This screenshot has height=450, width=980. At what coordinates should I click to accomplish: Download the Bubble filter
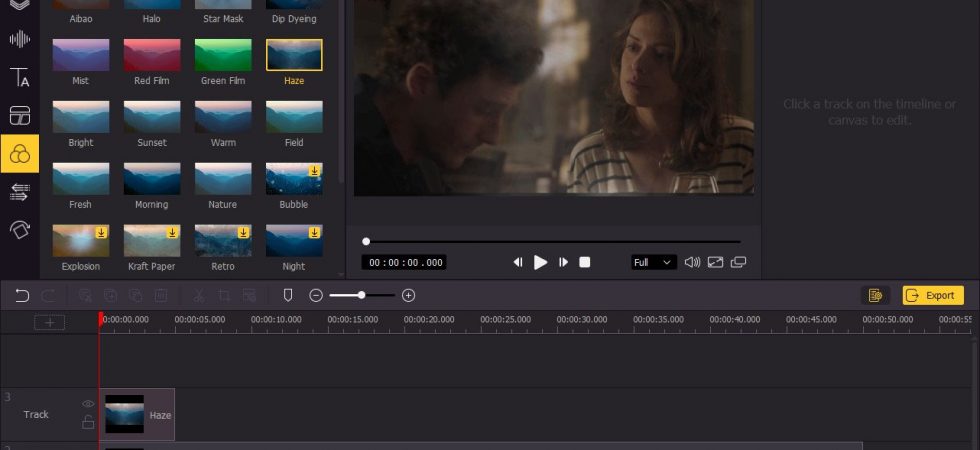314,171
